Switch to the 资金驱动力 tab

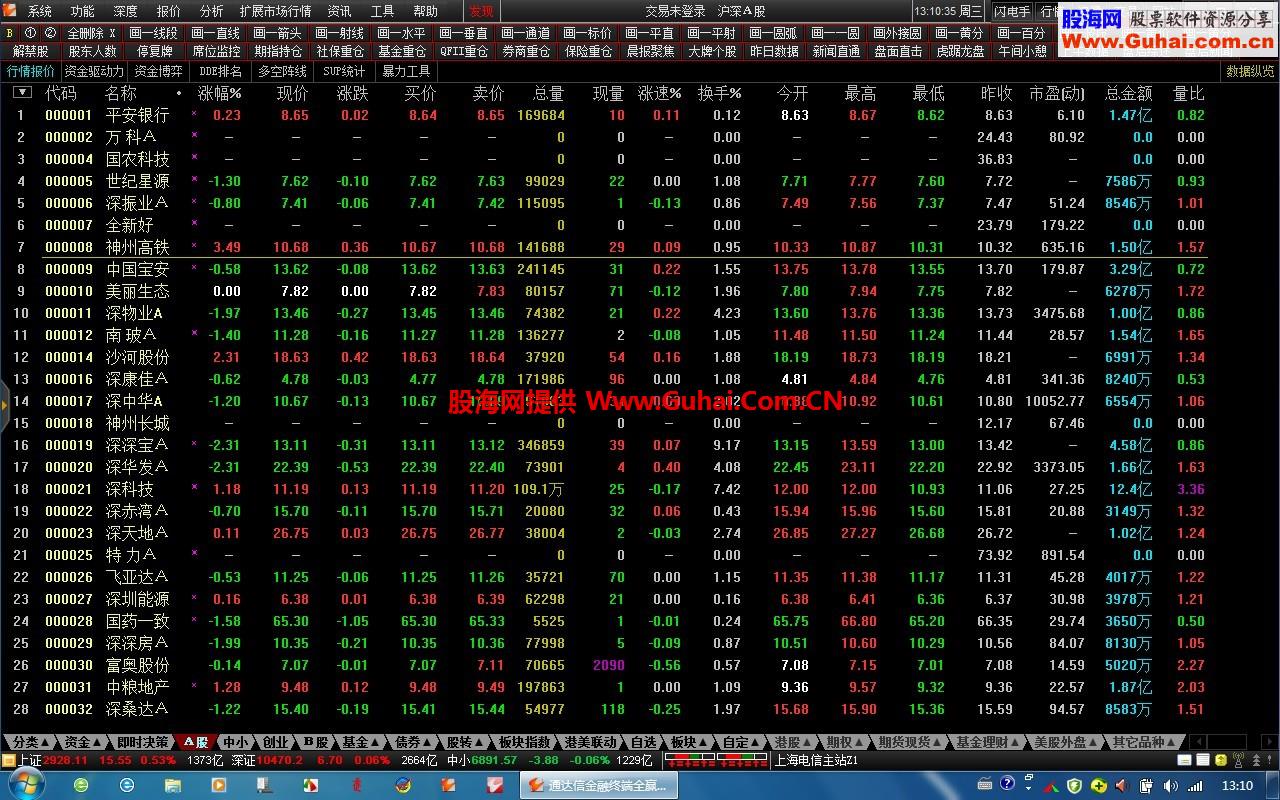pyautogui.click(x=94, y=71)
